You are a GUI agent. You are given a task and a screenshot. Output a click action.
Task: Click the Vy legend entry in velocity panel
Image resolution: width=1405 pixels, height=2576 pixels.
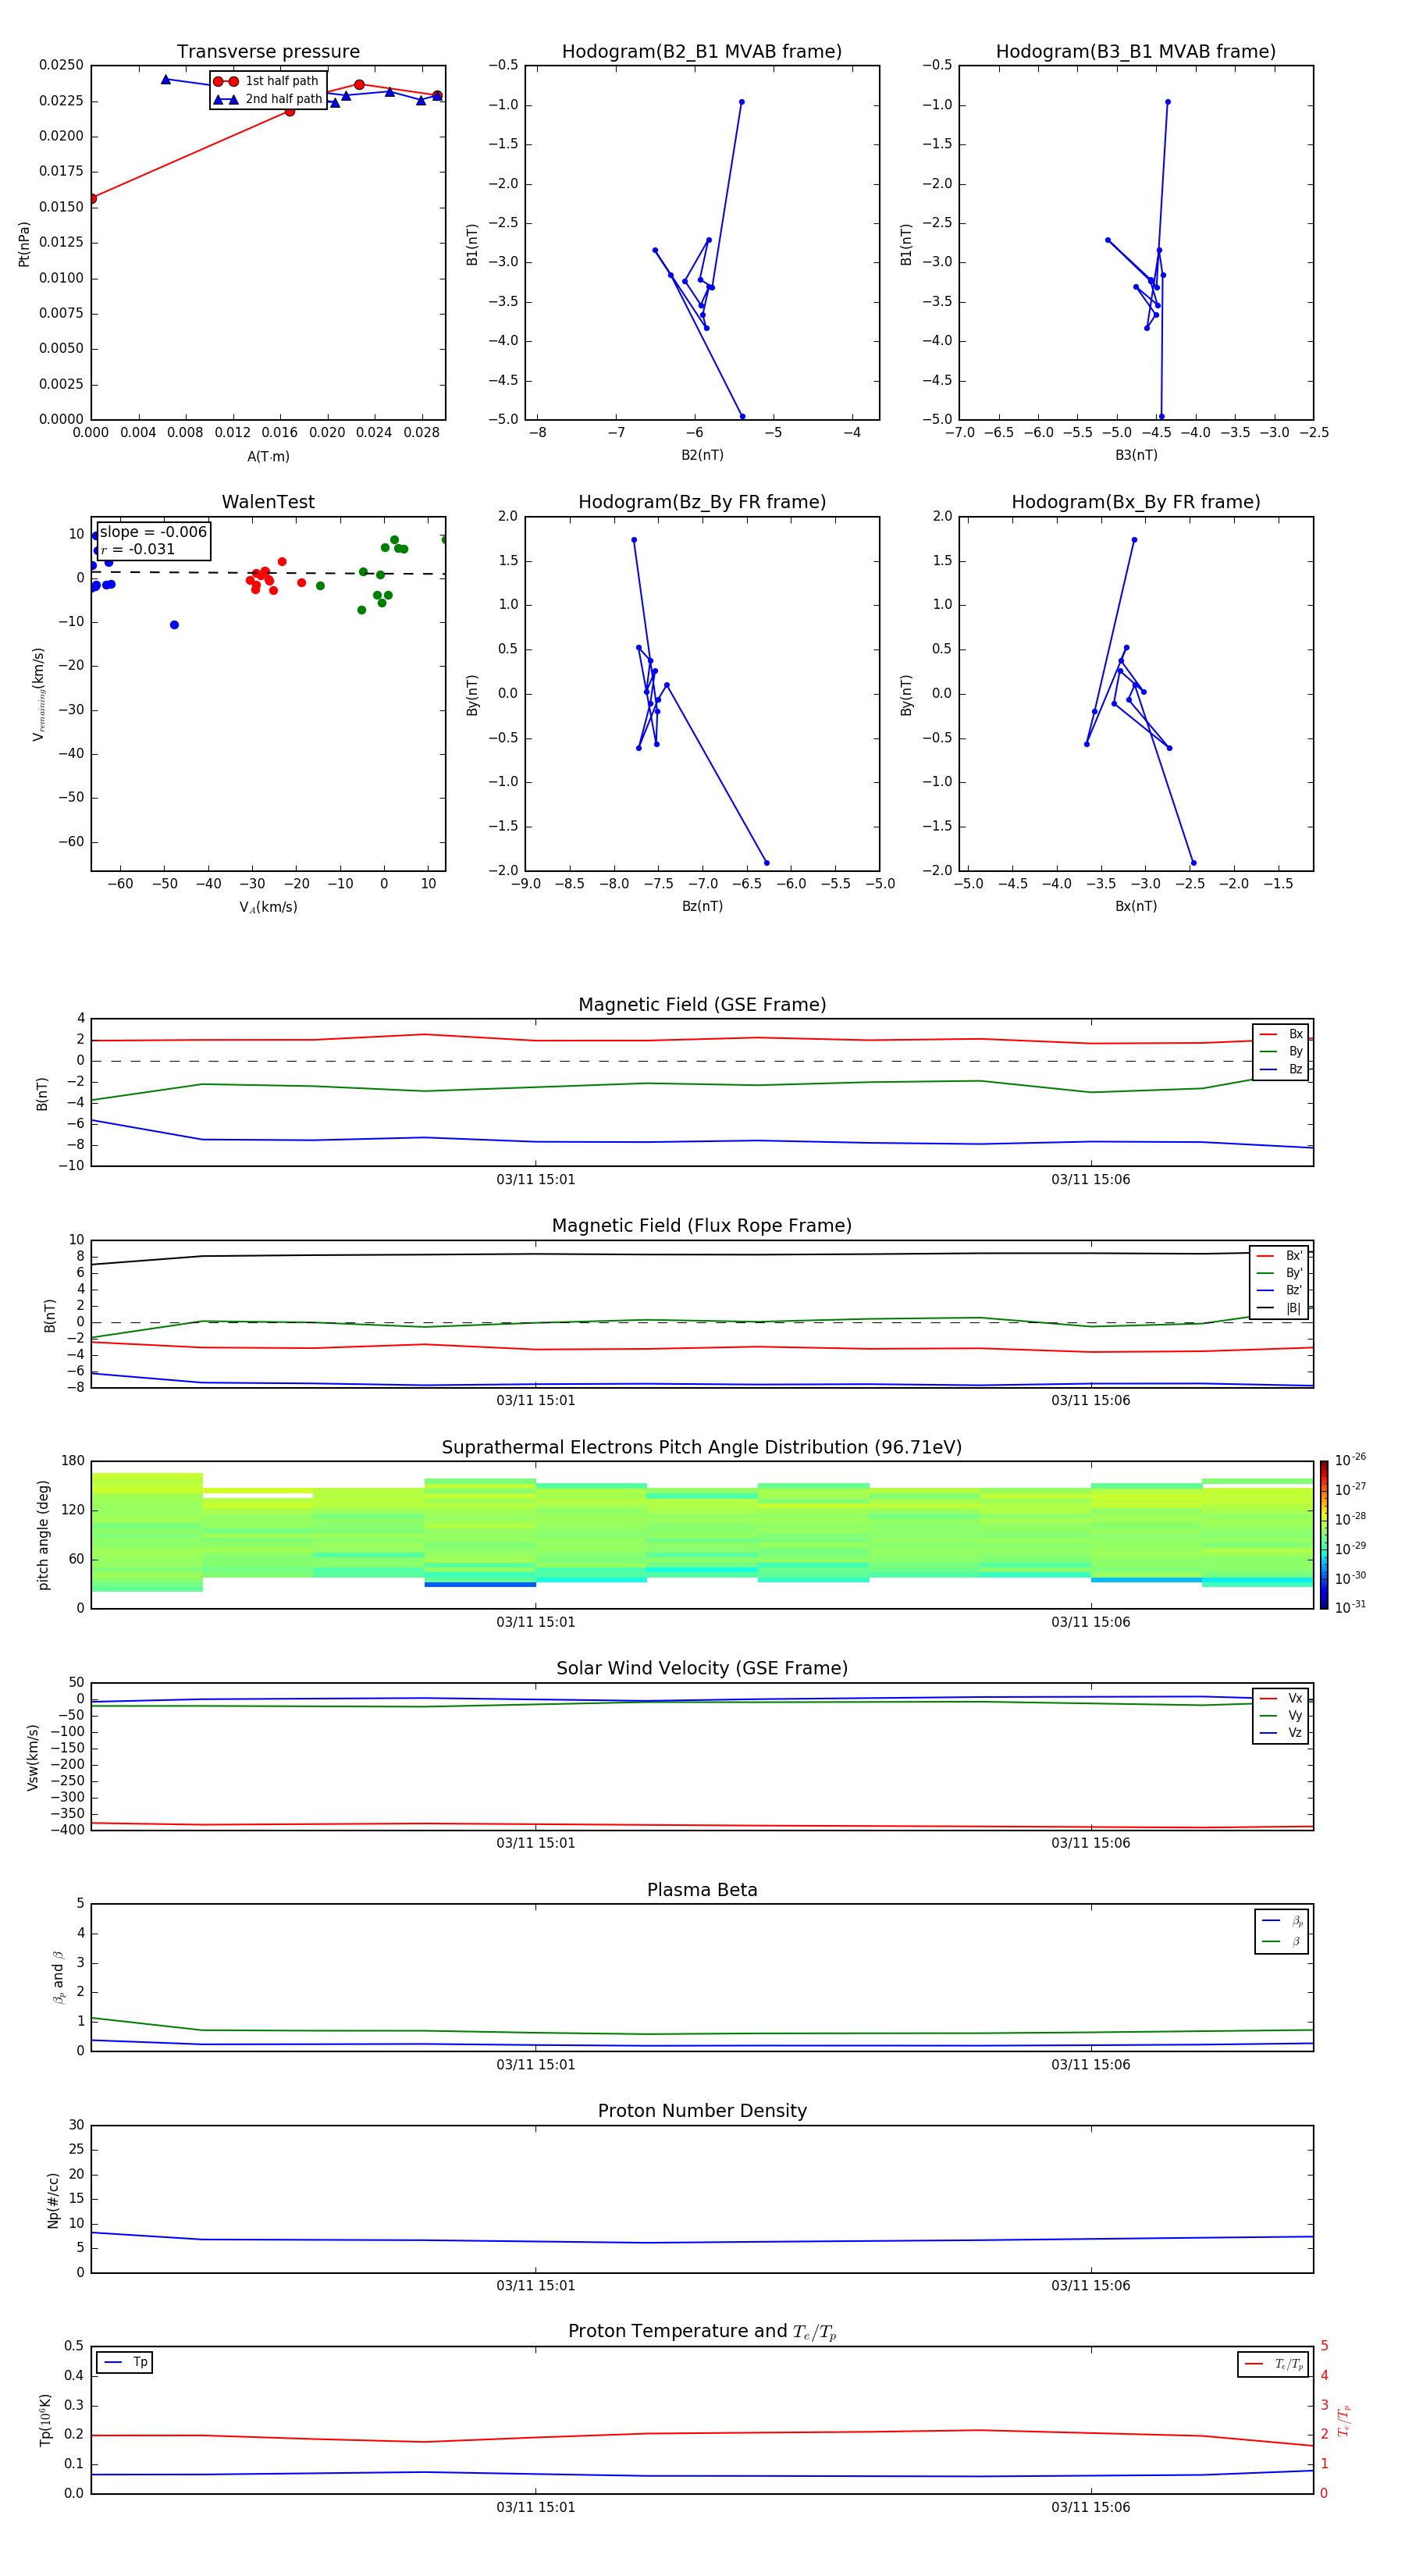[1281, 1716]
